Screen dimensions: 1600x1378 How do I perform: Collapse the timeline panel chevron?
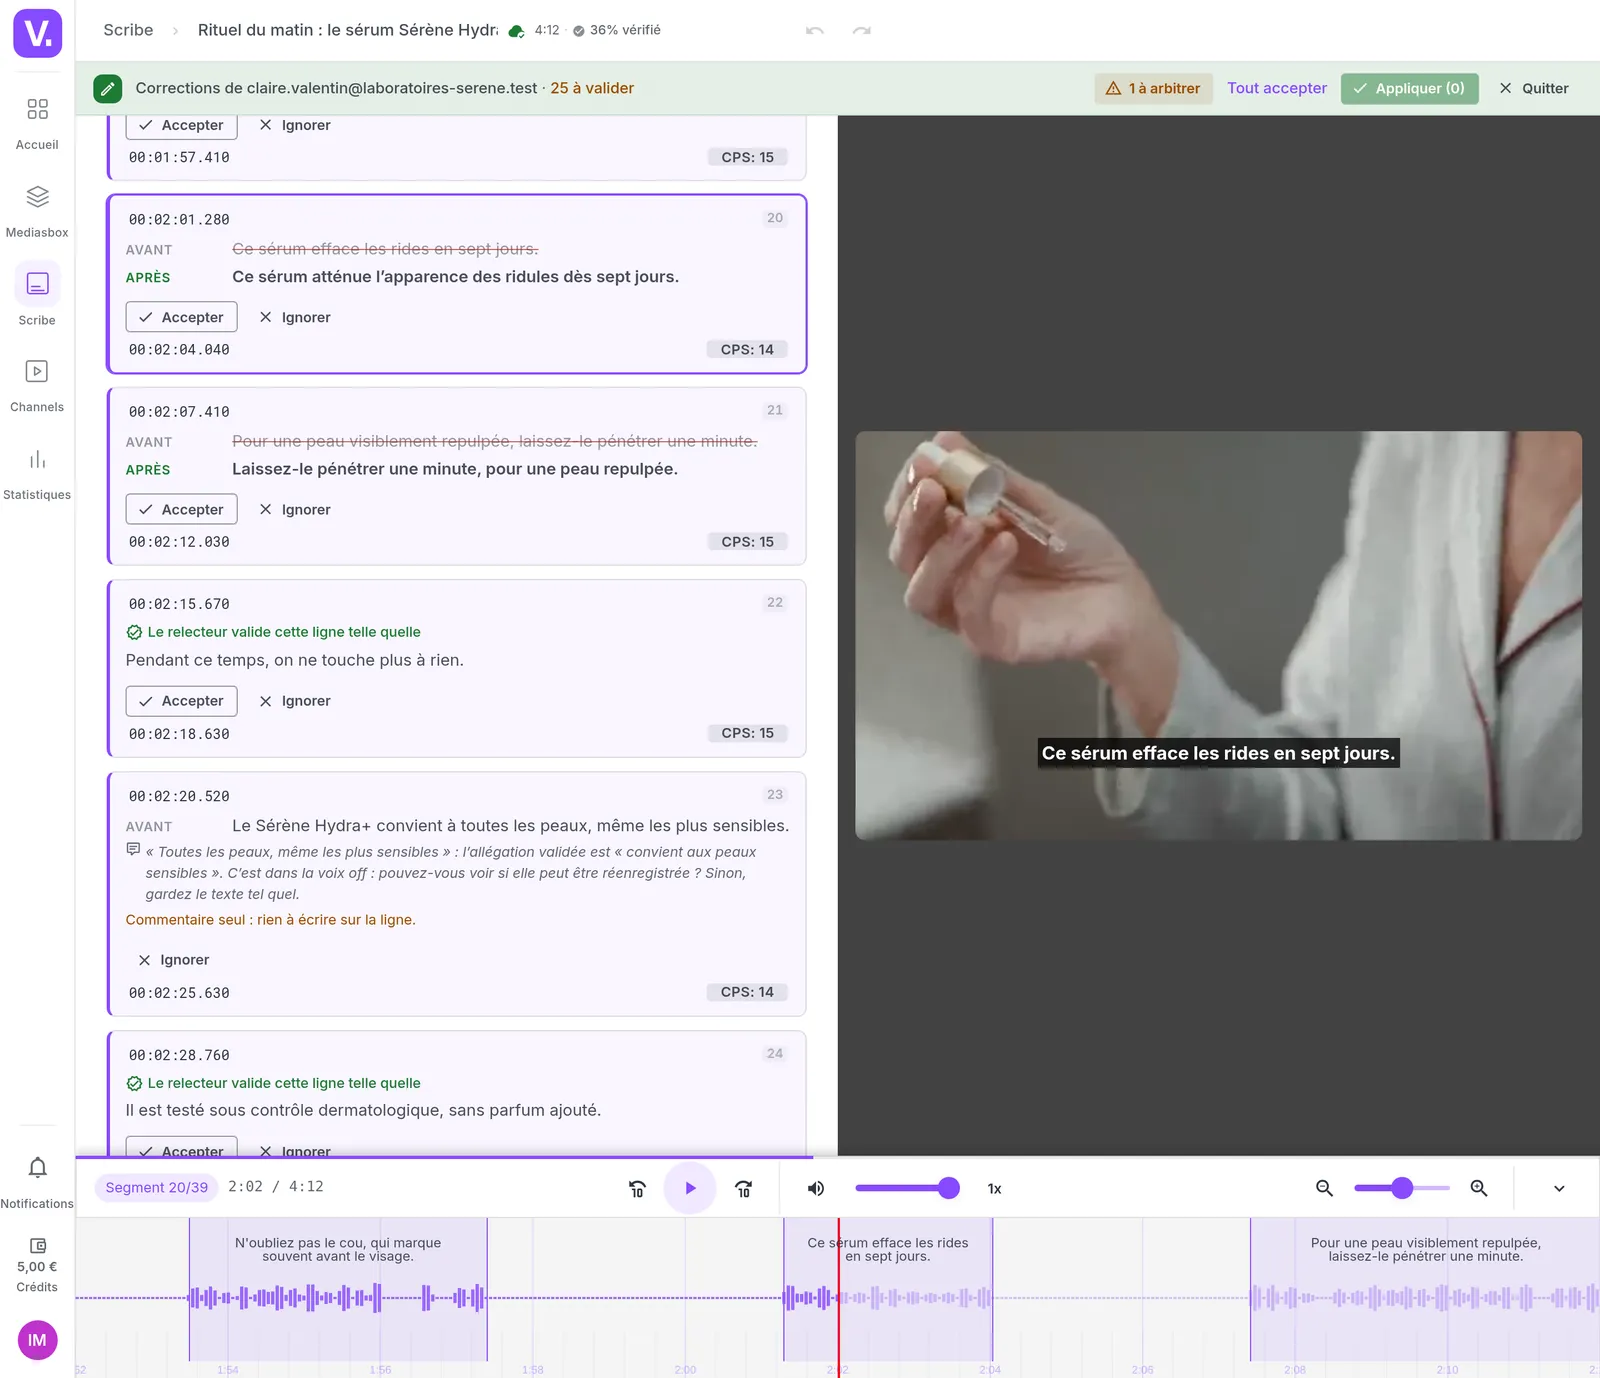point(1559,1188)
